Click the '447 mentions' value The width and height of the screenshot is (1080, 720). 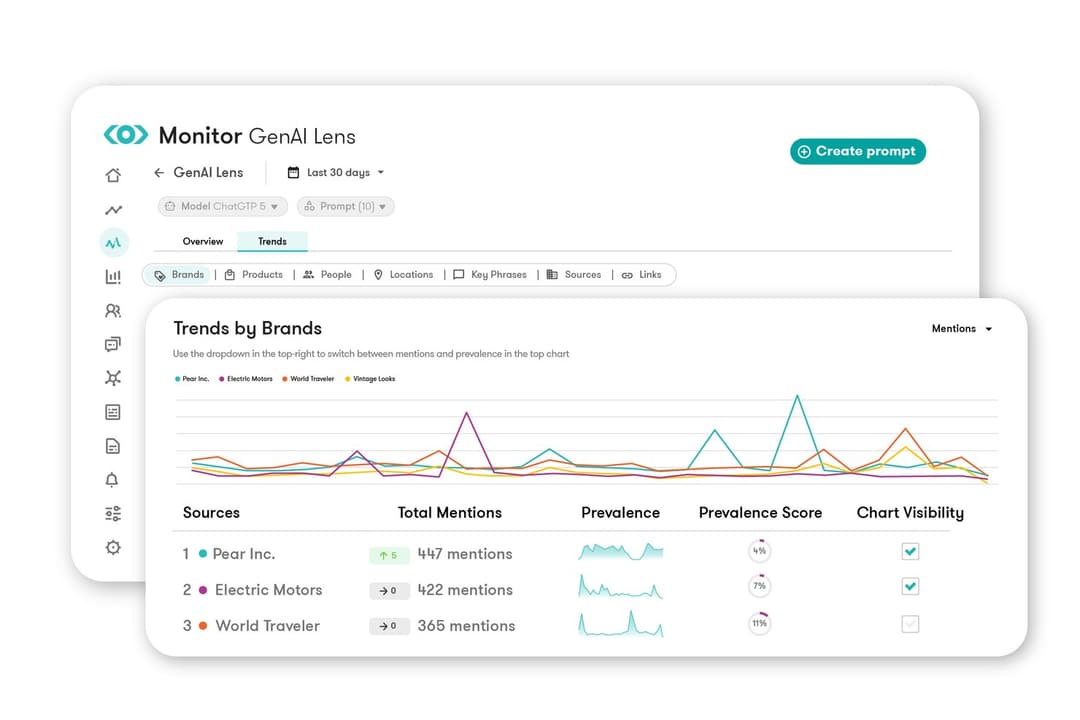click(465, 554)
